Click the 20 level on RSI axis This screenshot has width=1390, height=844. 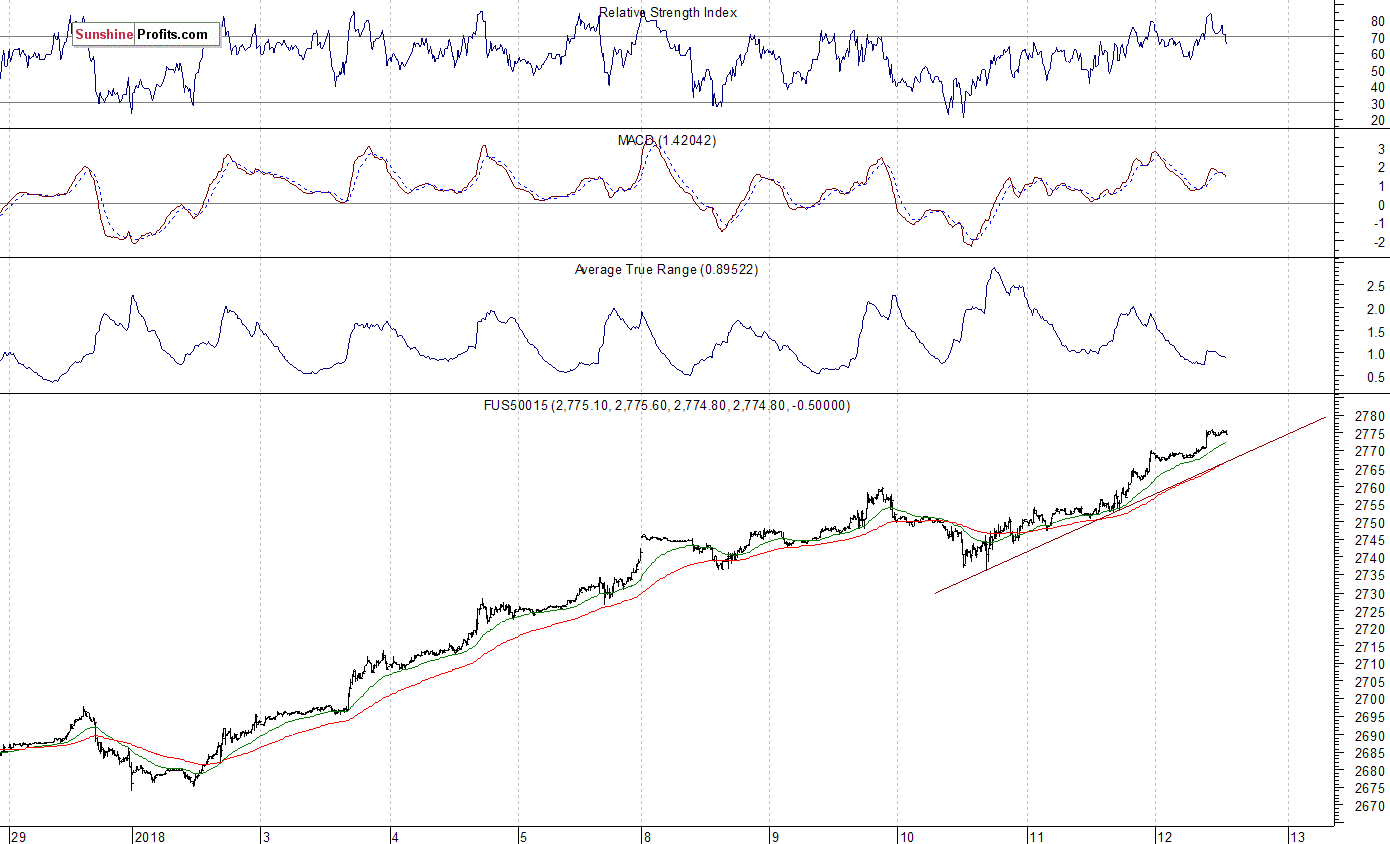pyautogui.click(x=1378, y=120)
